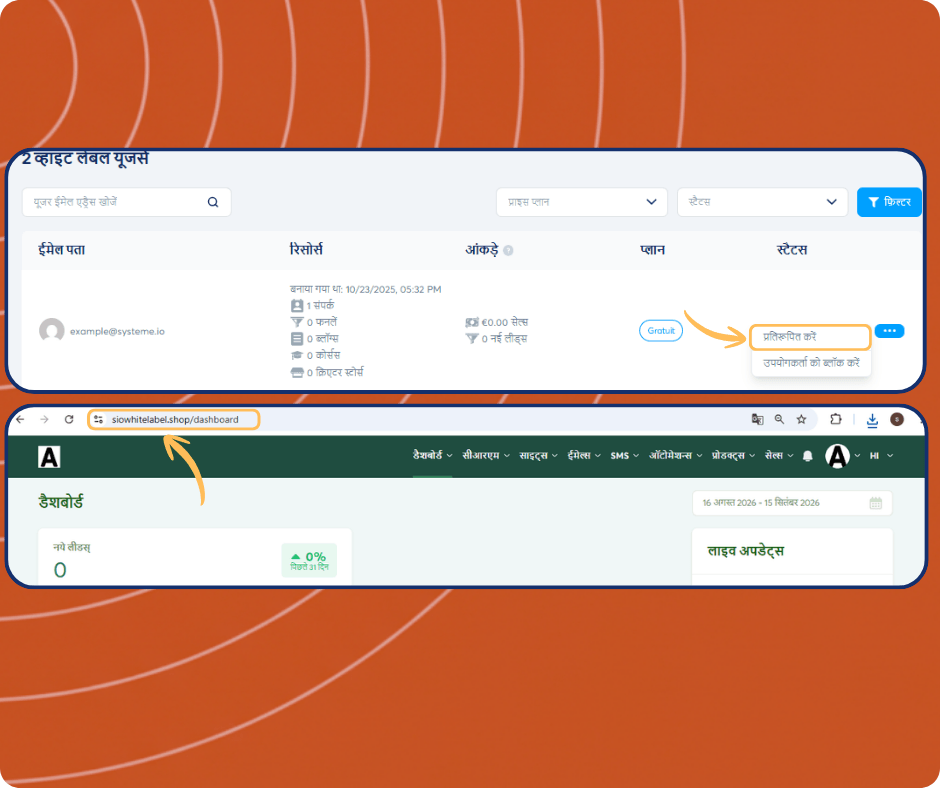Click the zoom magnifier icon in address bar
Screen dimensions: 940x788
pyautogui.click(x=779, y=420)
